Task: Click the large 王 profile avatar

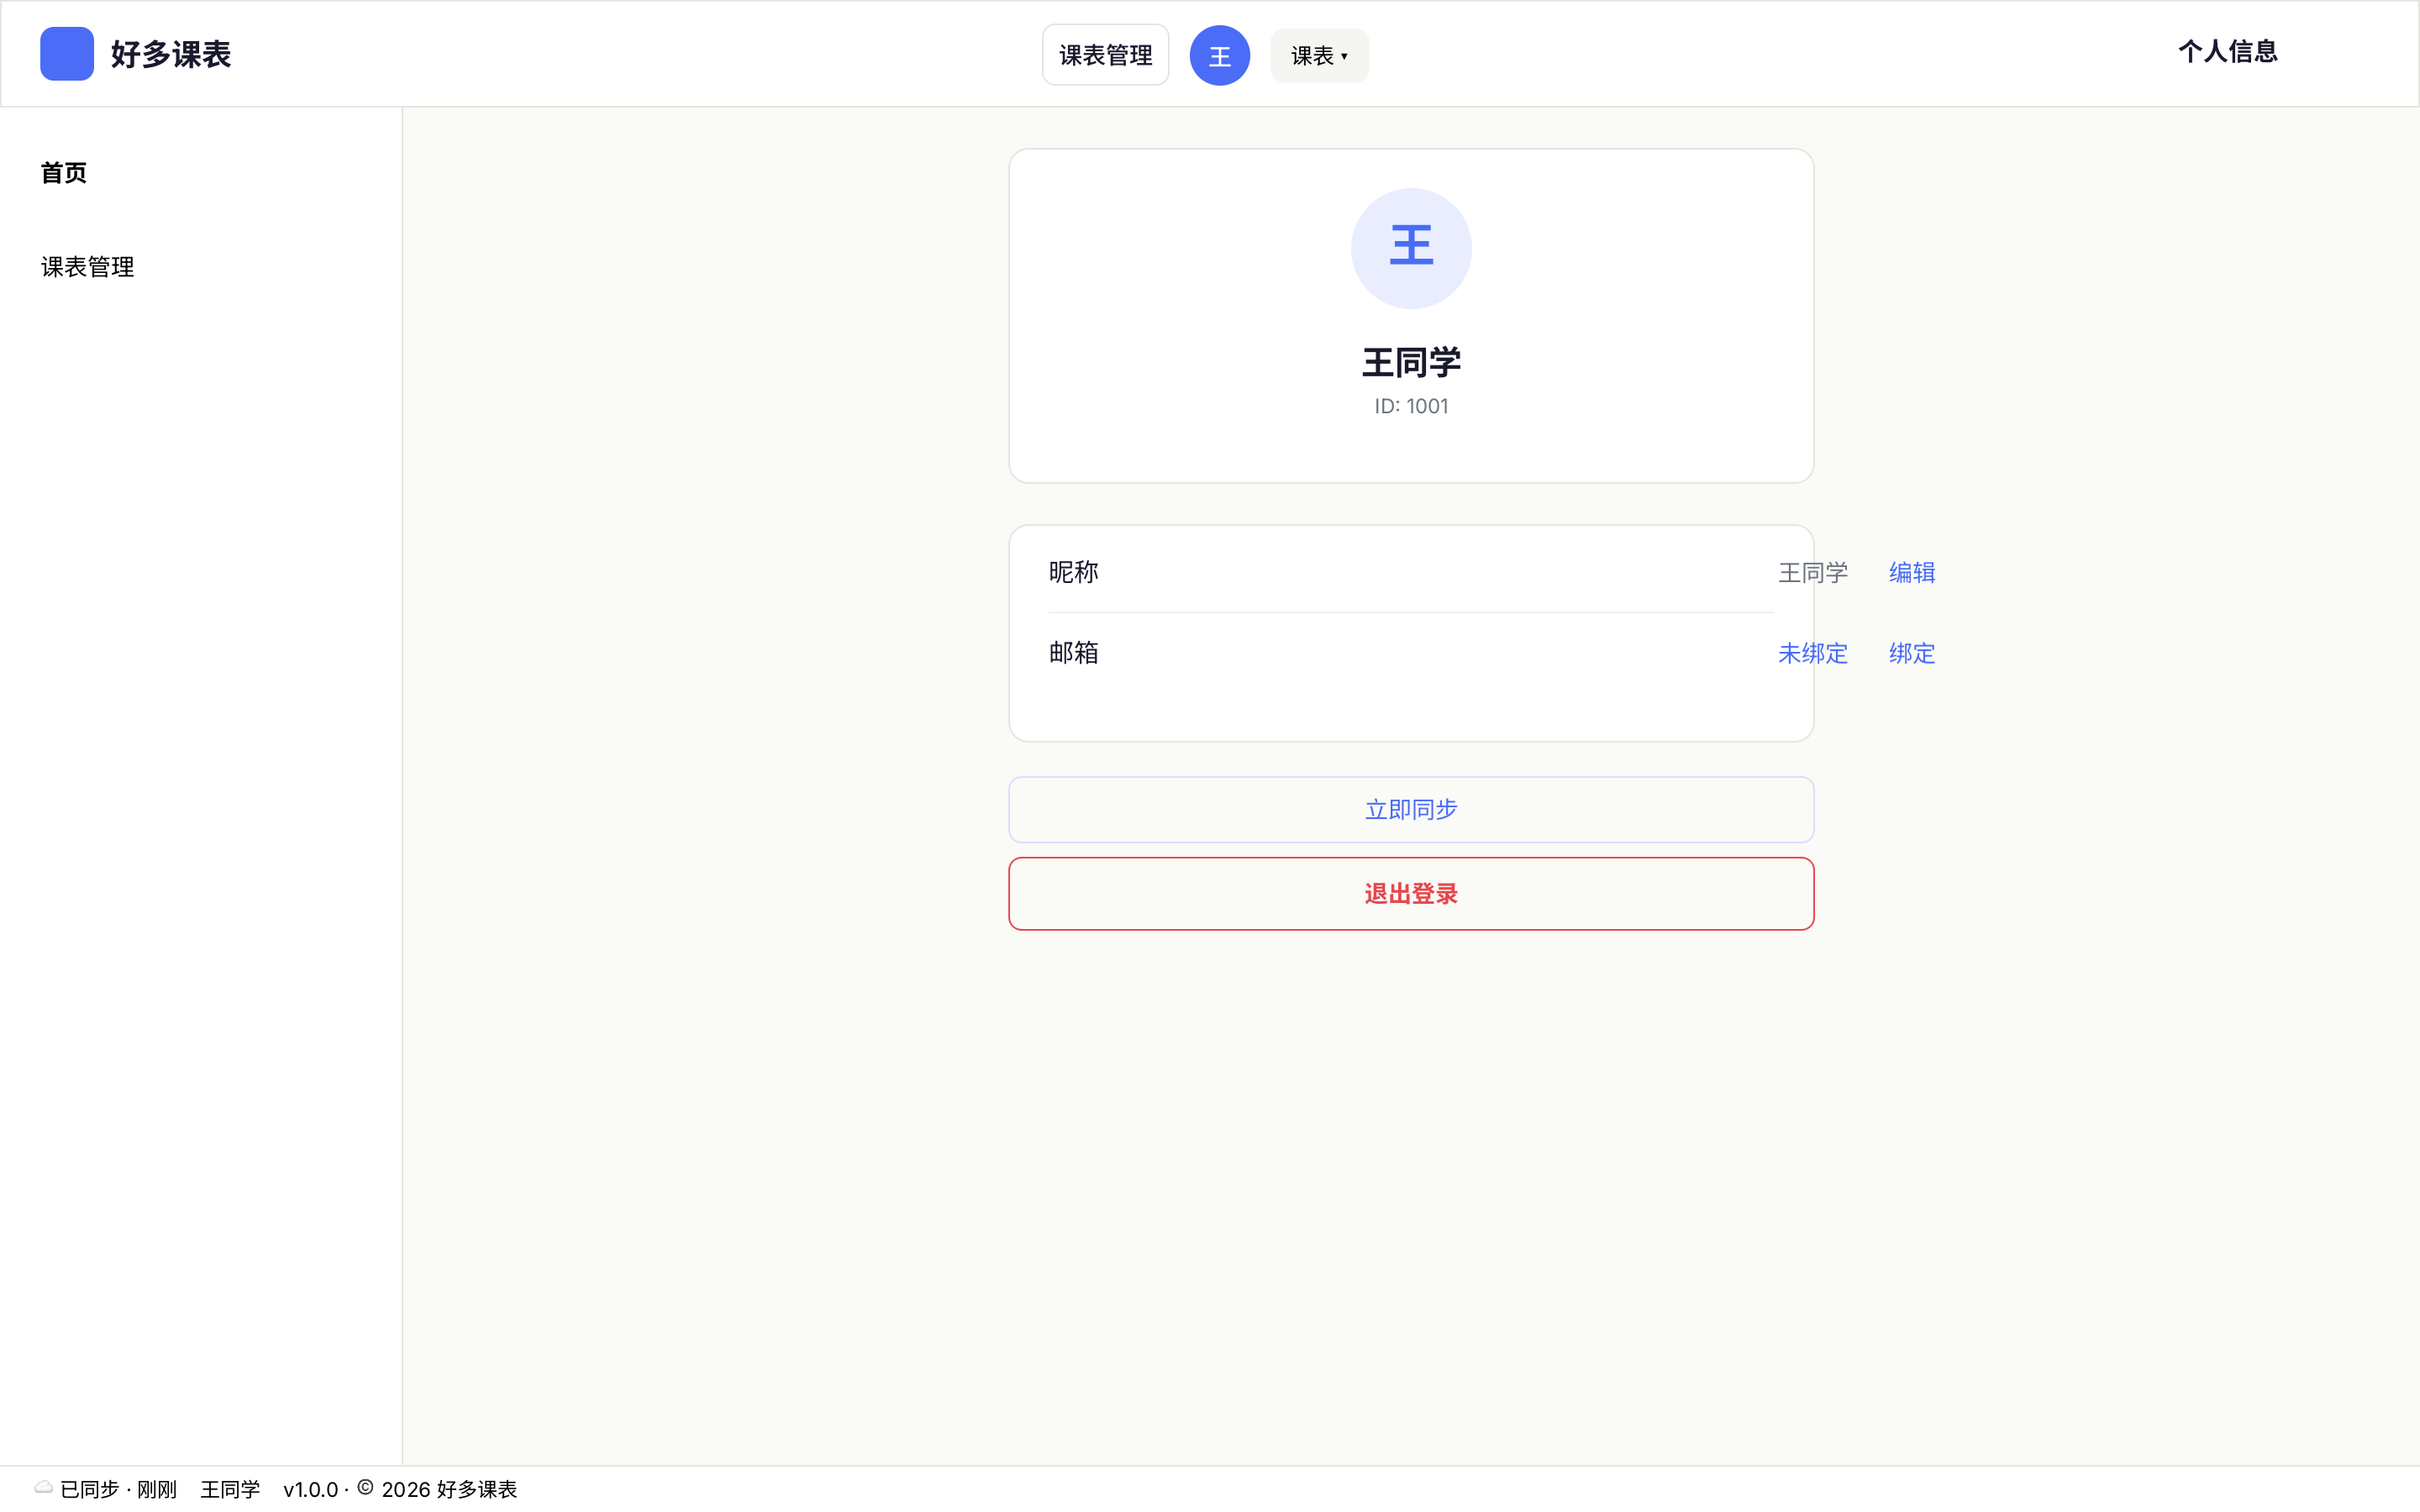Action: 1411,248
